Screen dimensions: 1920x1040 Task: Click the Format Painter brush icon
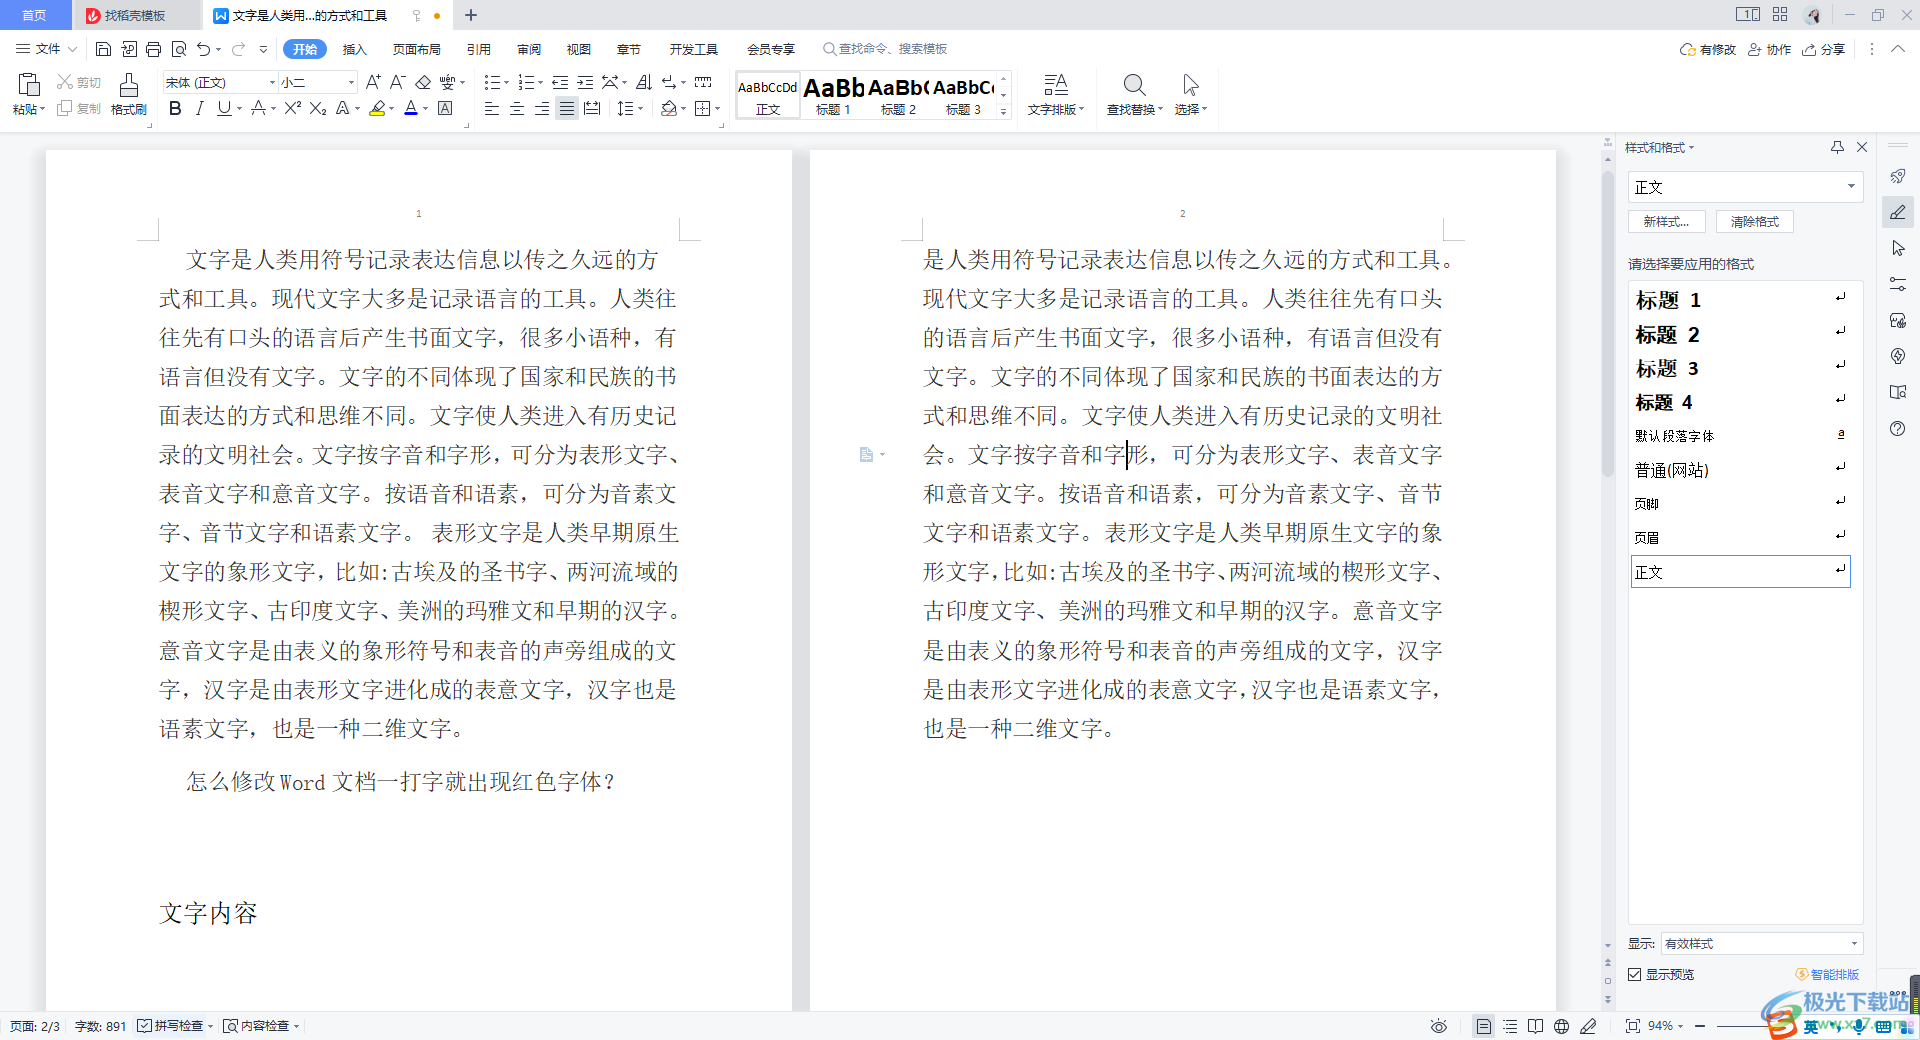pos(129,85)
